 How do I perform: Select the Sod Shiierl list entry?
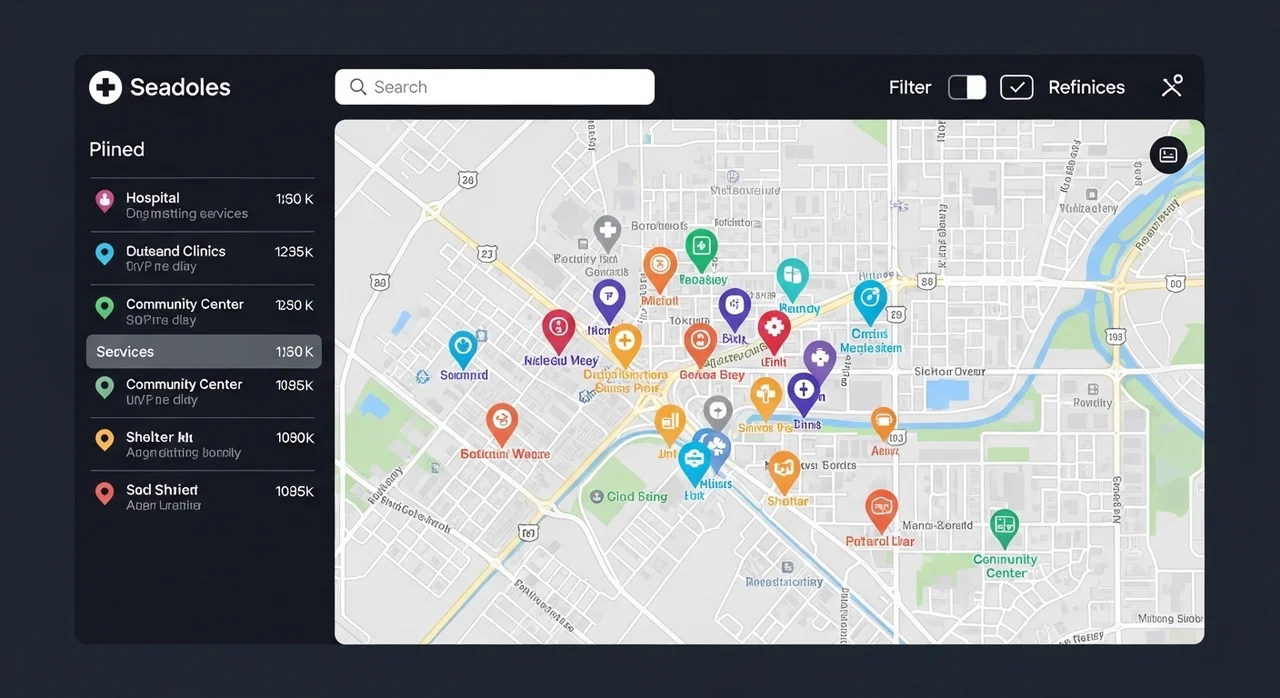tap(204, 497)
